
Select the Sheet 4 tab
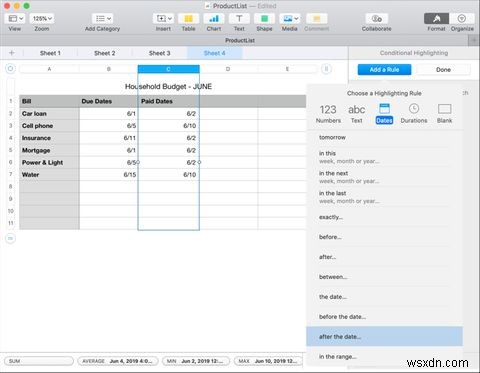pyautogui.click(x=214, y=53)
